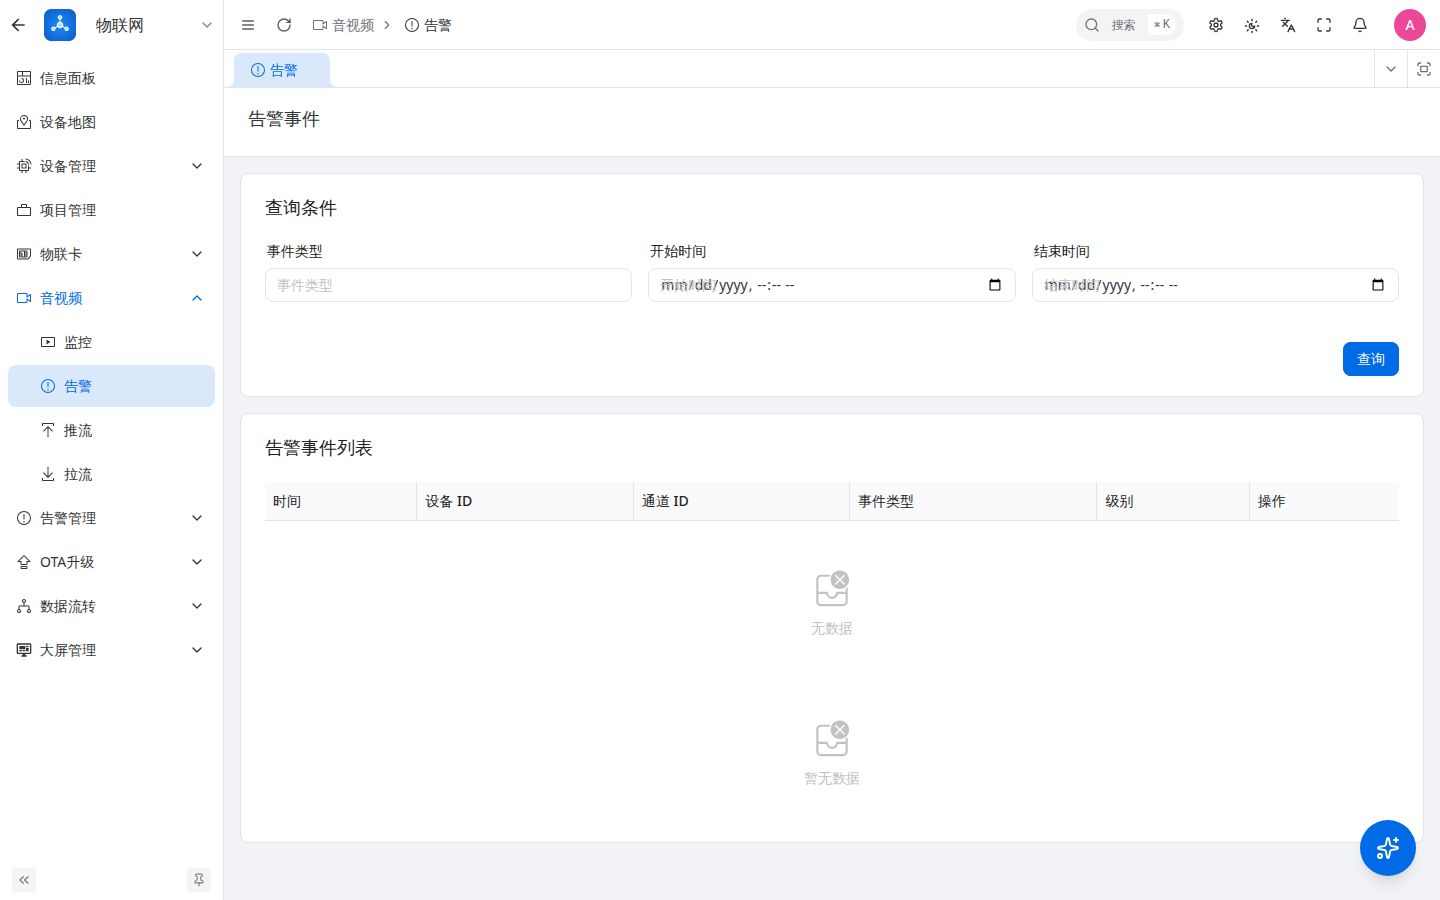Click the 数据流转 network icon
The width and height of the screenshot is (1440, 900).
click(x=24, y=606)
